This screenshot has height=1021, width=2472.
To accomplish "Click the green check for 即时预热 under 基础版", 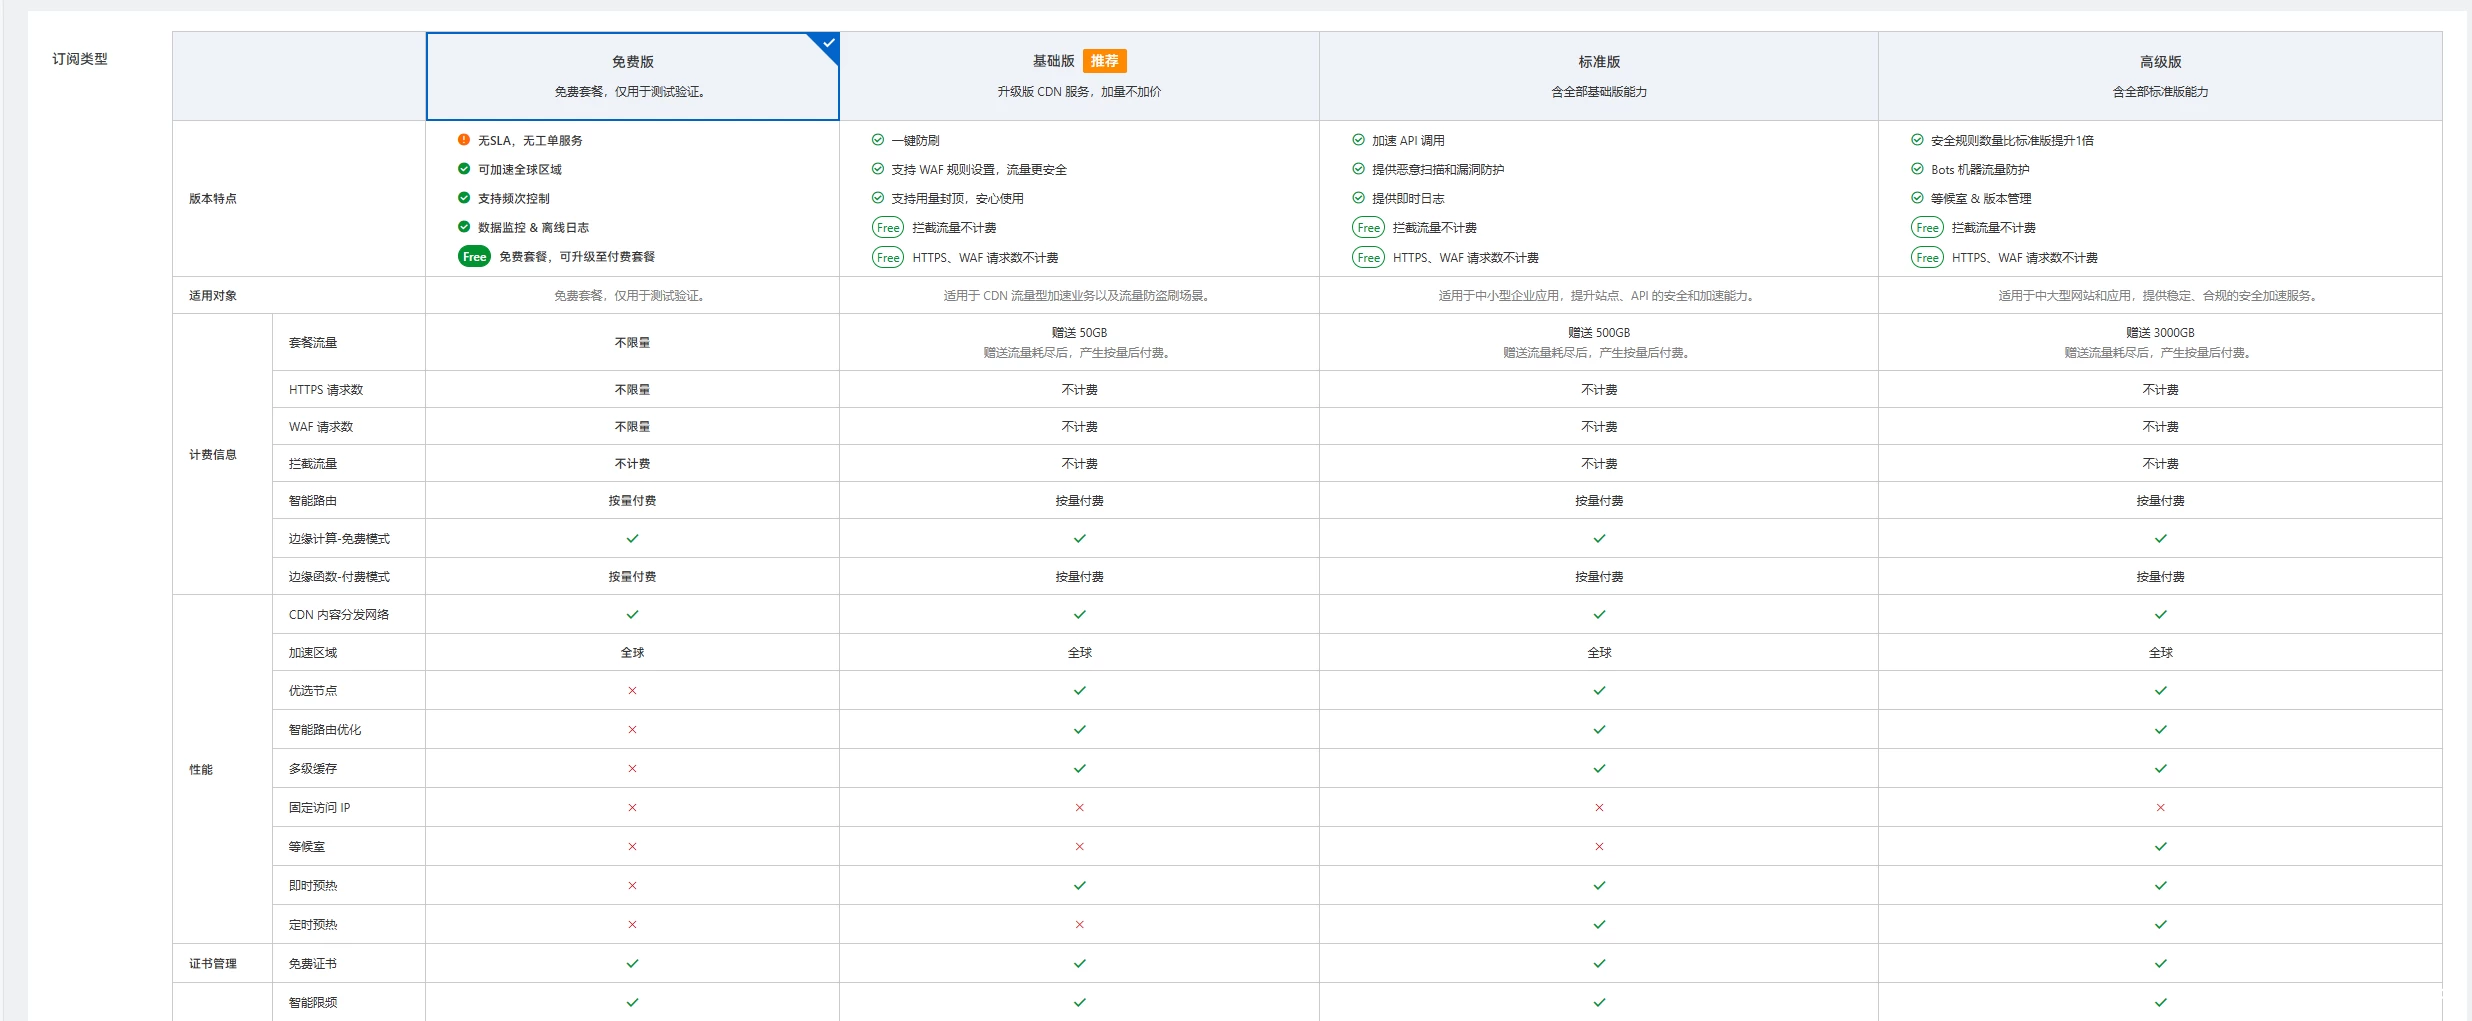I will [x=1079, y=886].
